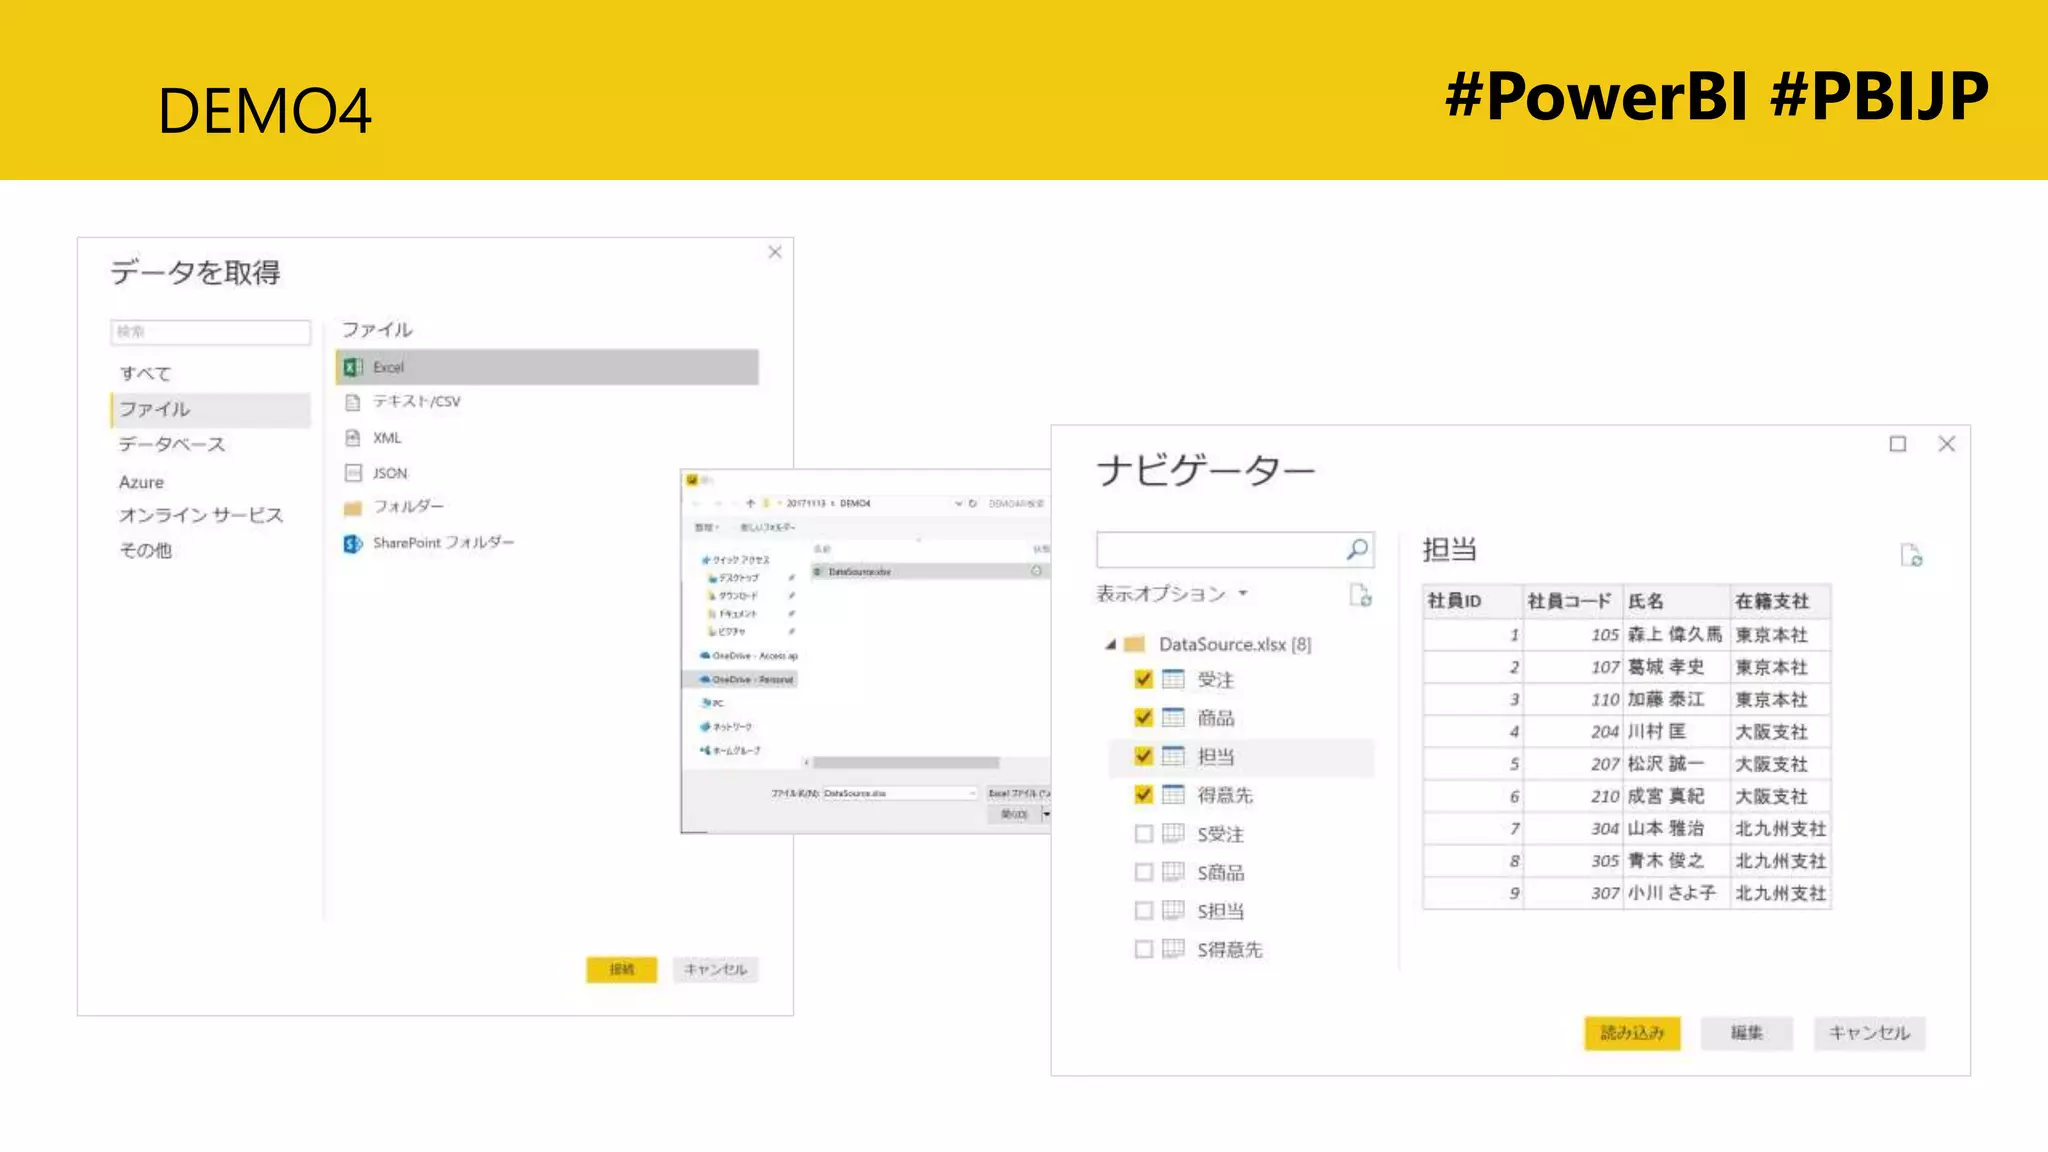Check the S得意先 sheet checkbox
The image size is (2048, 1152).
(x=1144, y=949)
